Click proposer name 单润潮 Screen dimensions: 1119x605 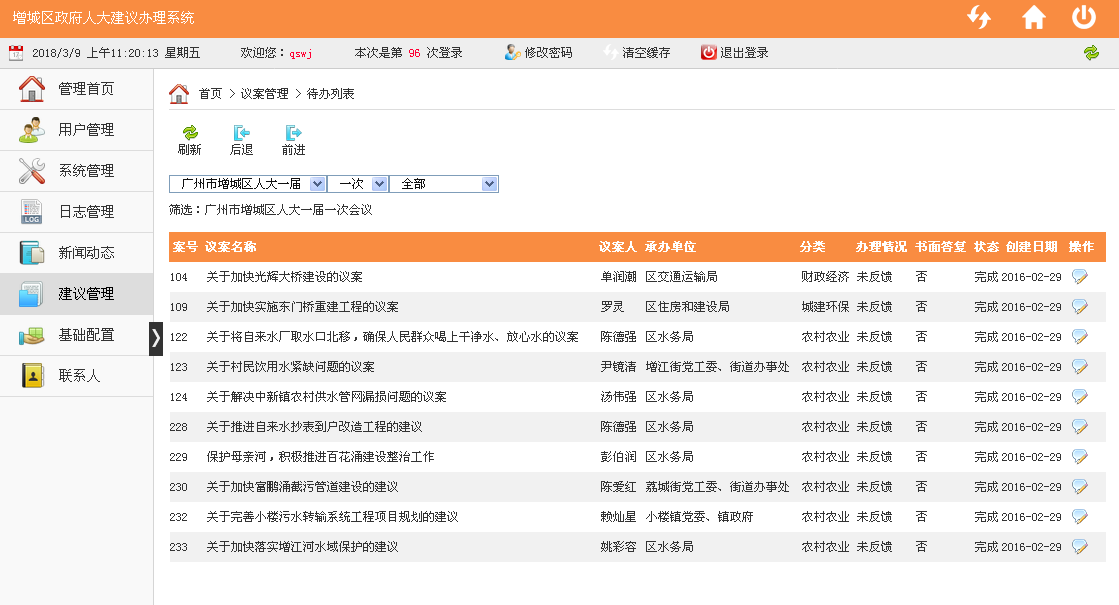coord(618,277)
